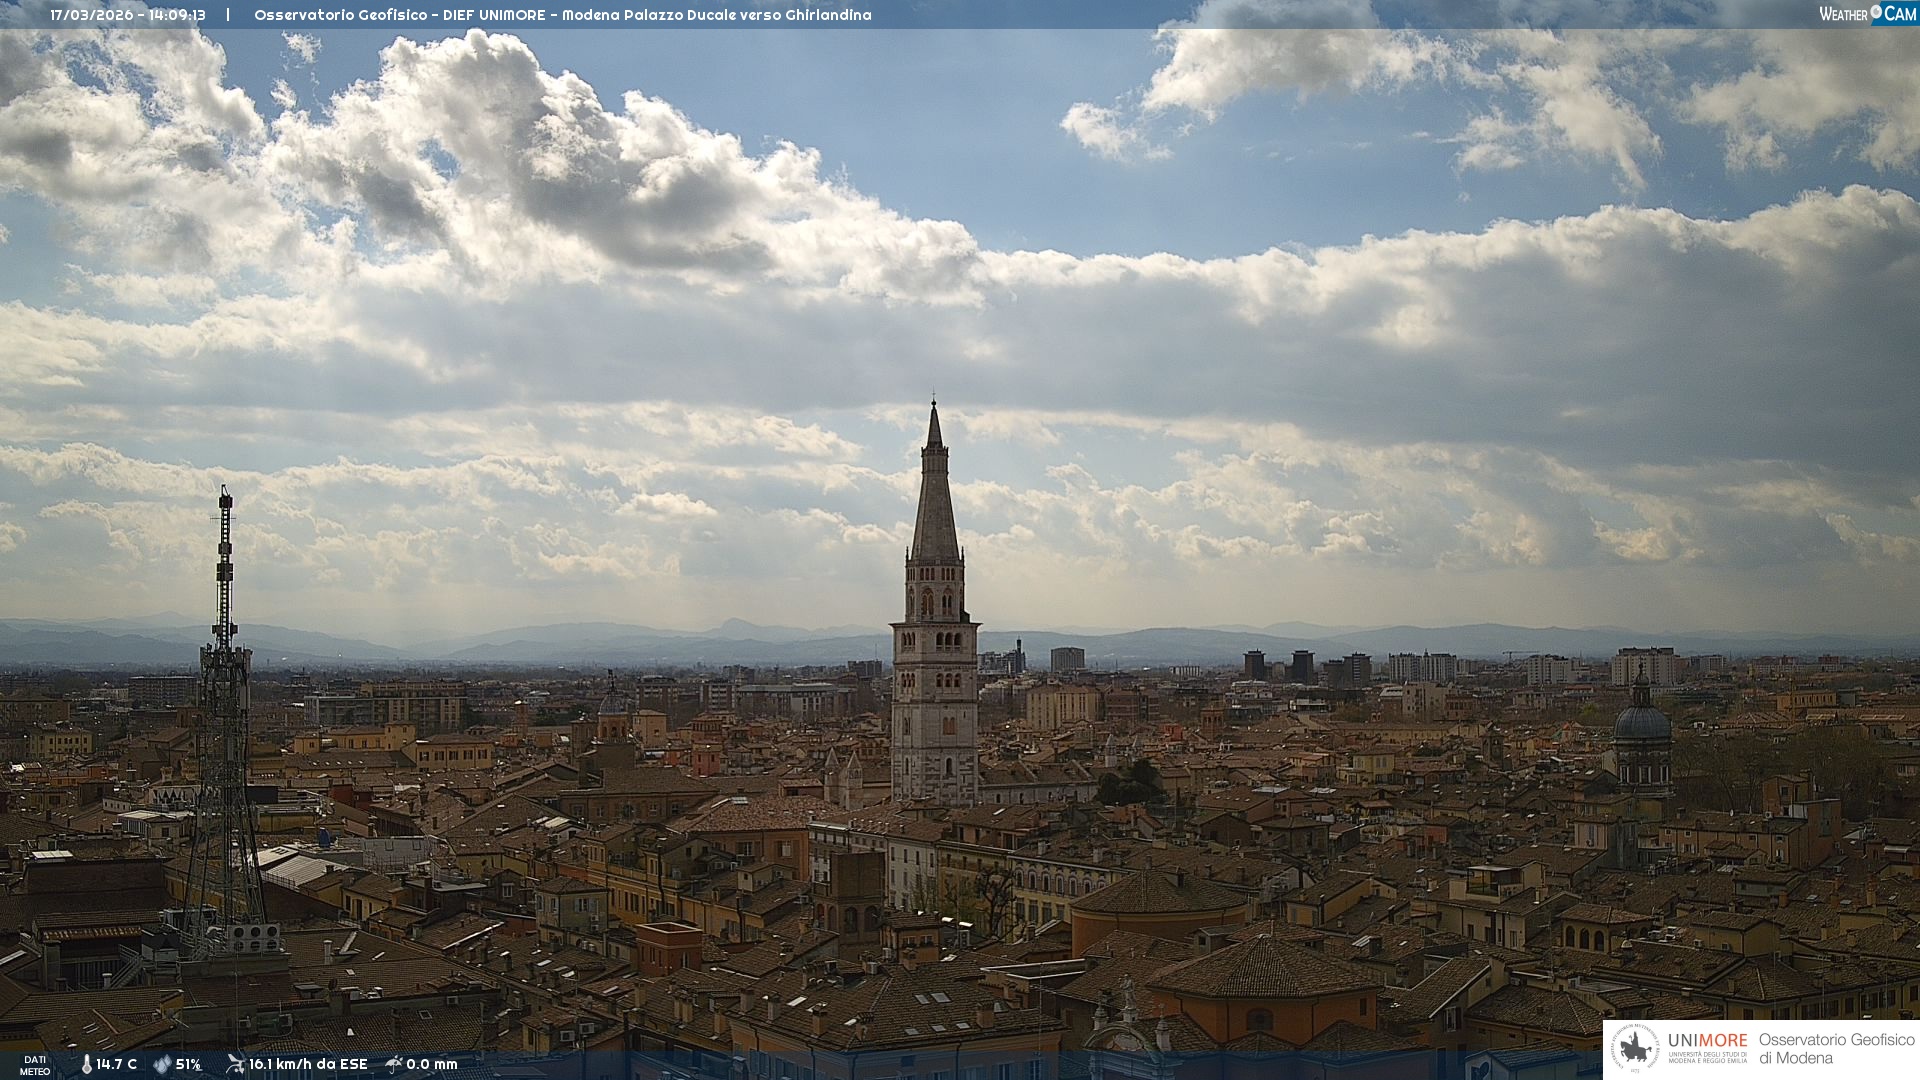This screenshot has height=1080, width=1920.
Task: Click the church dome on right
Action: [1642, 722]
